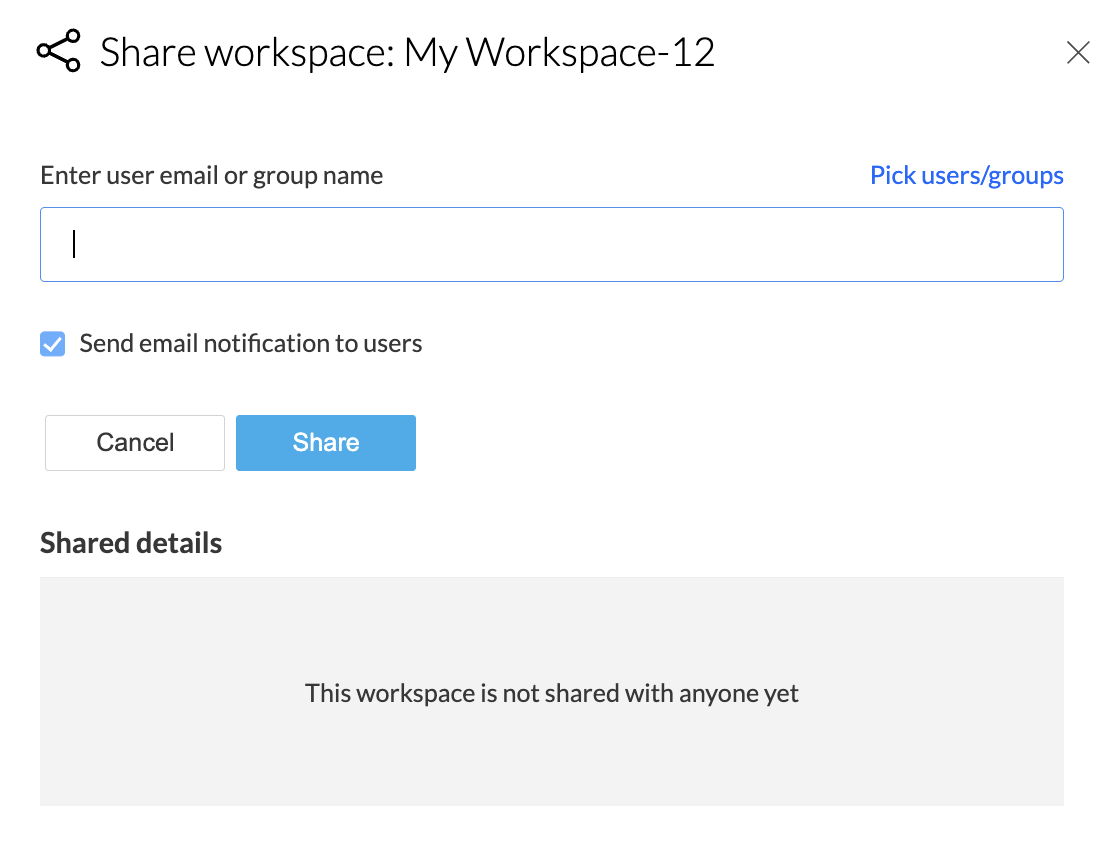Click the 'Share workspace:' title text
The height and width of the screenshot is (848, 1116).
pos(247,53)
